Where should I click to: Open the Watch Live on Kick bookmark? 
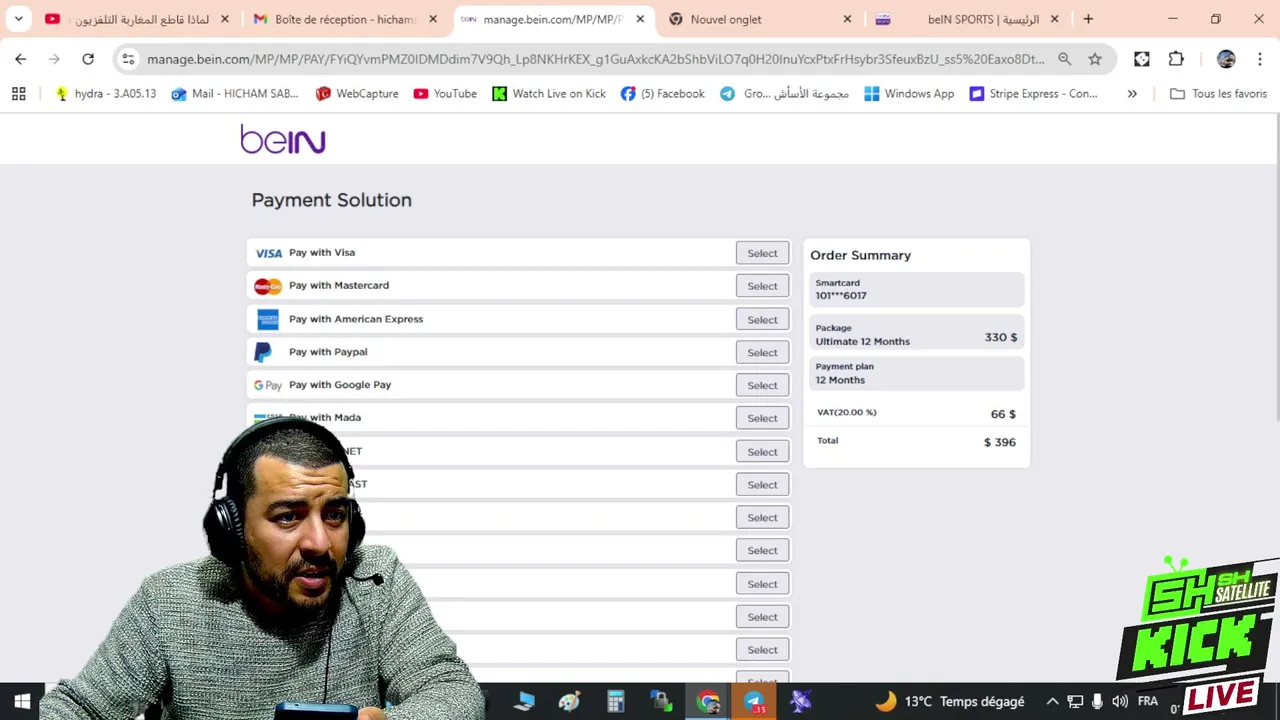point(549,94)
